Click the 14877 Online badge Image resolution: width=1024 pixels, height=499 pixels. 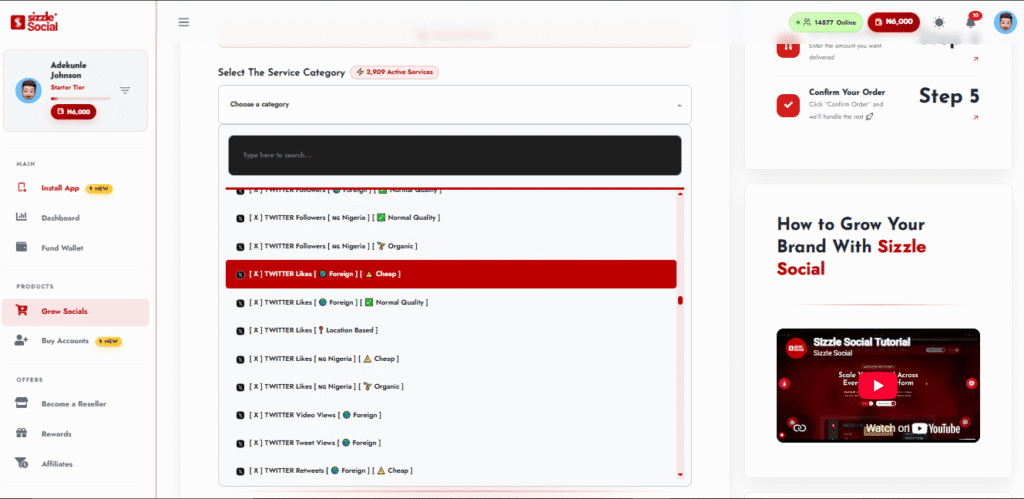[x=825, y=22]
